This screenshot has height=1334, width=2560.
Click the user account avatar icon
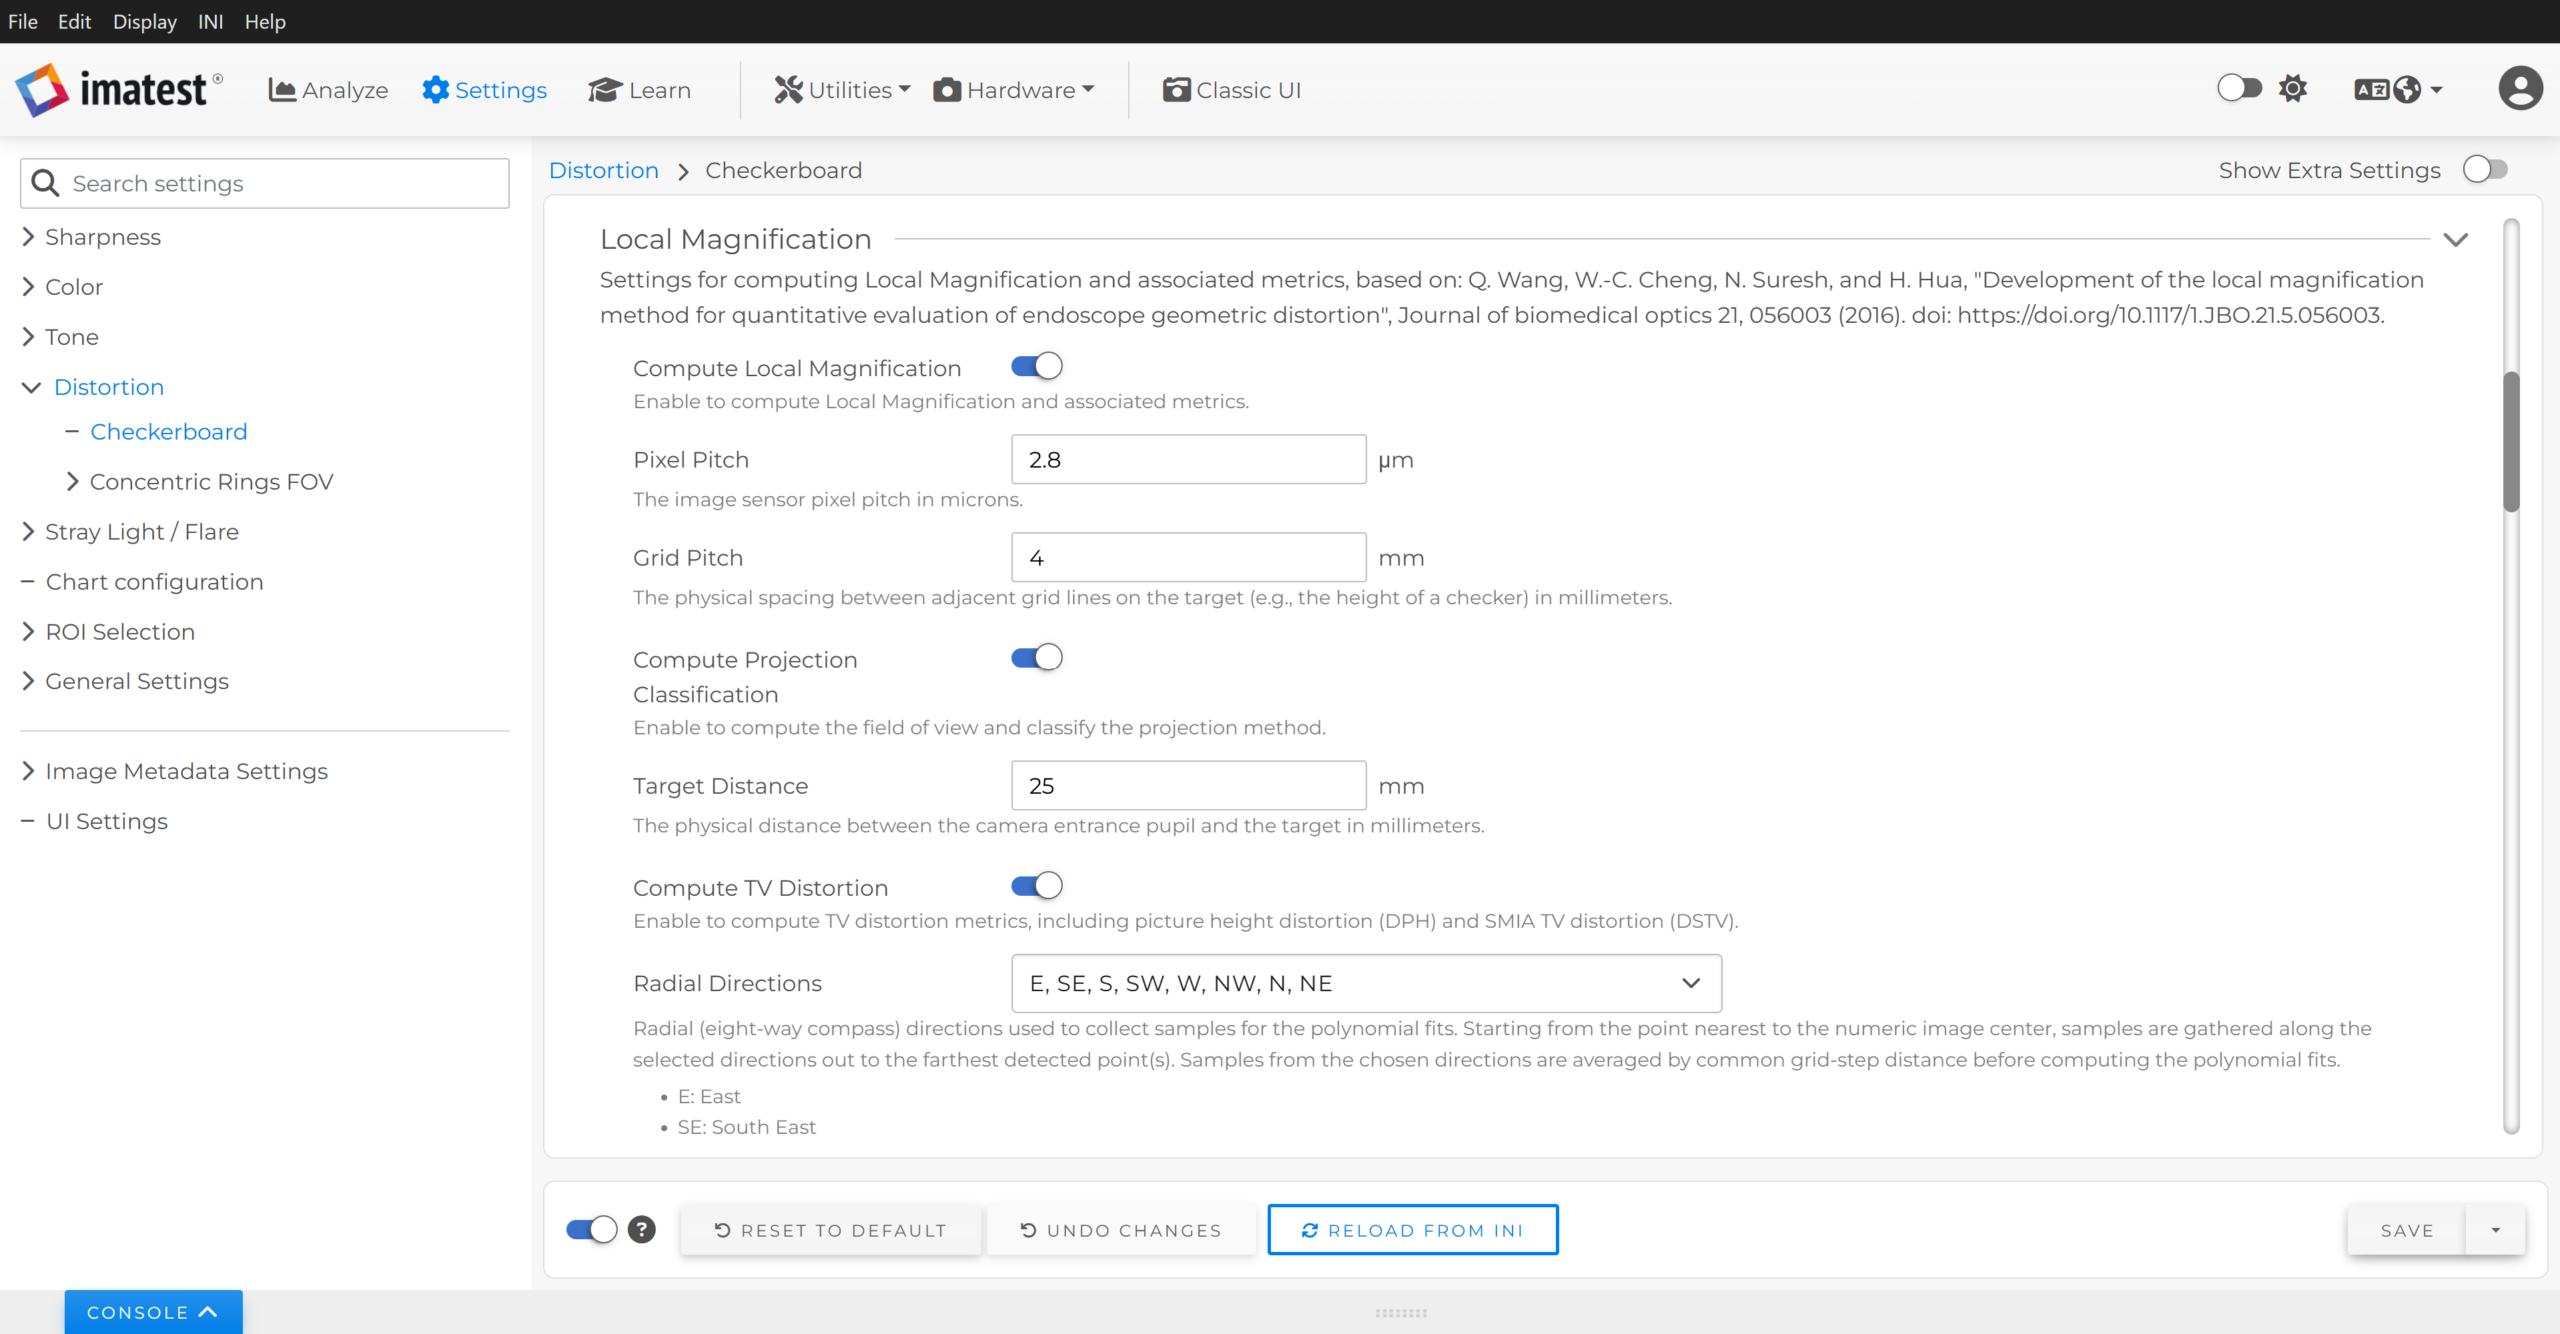tap(2520, 89)
